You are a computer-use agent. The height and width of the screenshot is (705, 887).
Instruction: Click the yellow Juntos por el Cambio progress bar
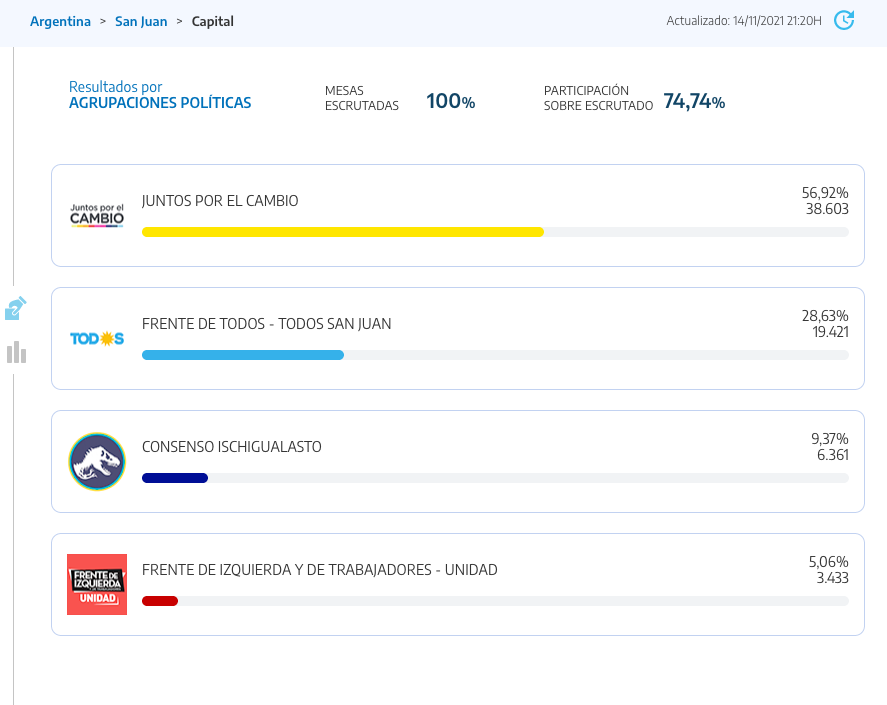[x=343, y=232]
